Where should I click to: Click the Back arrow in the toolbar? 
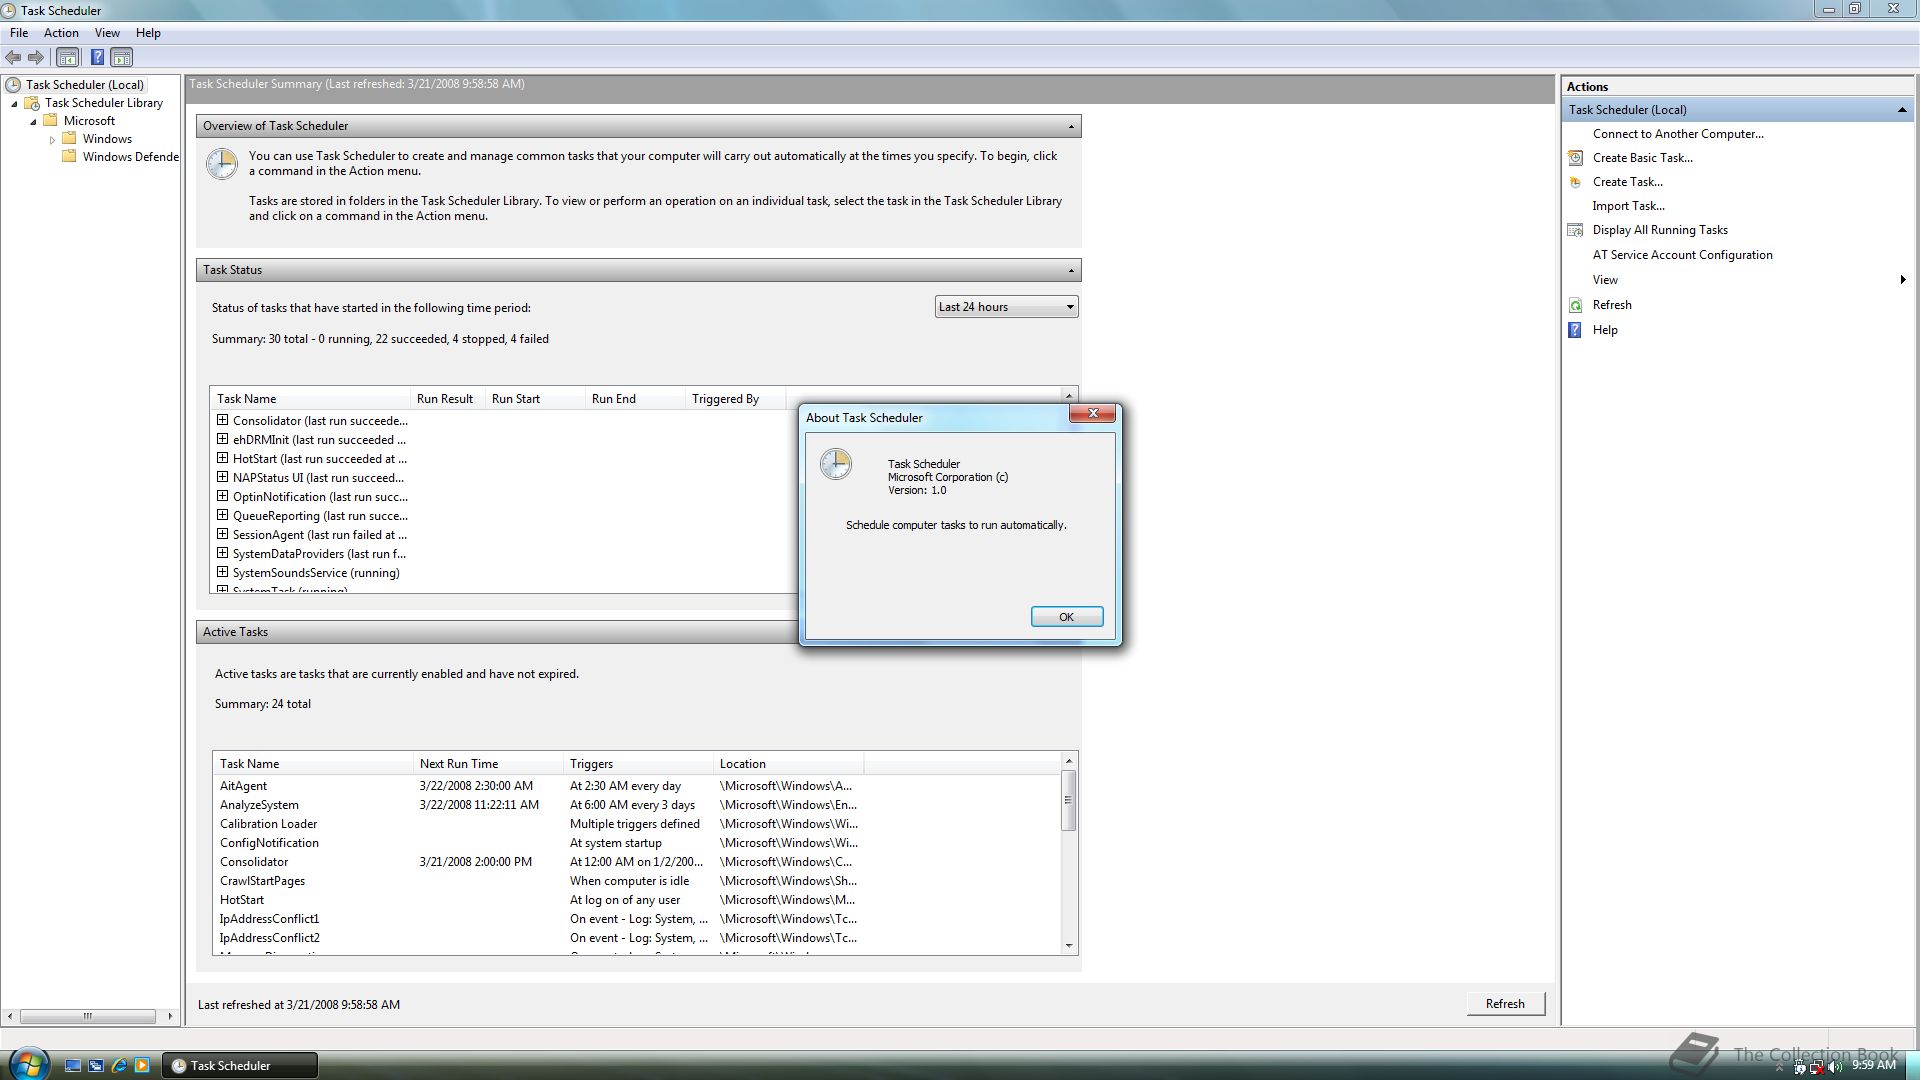coord(13,58)
